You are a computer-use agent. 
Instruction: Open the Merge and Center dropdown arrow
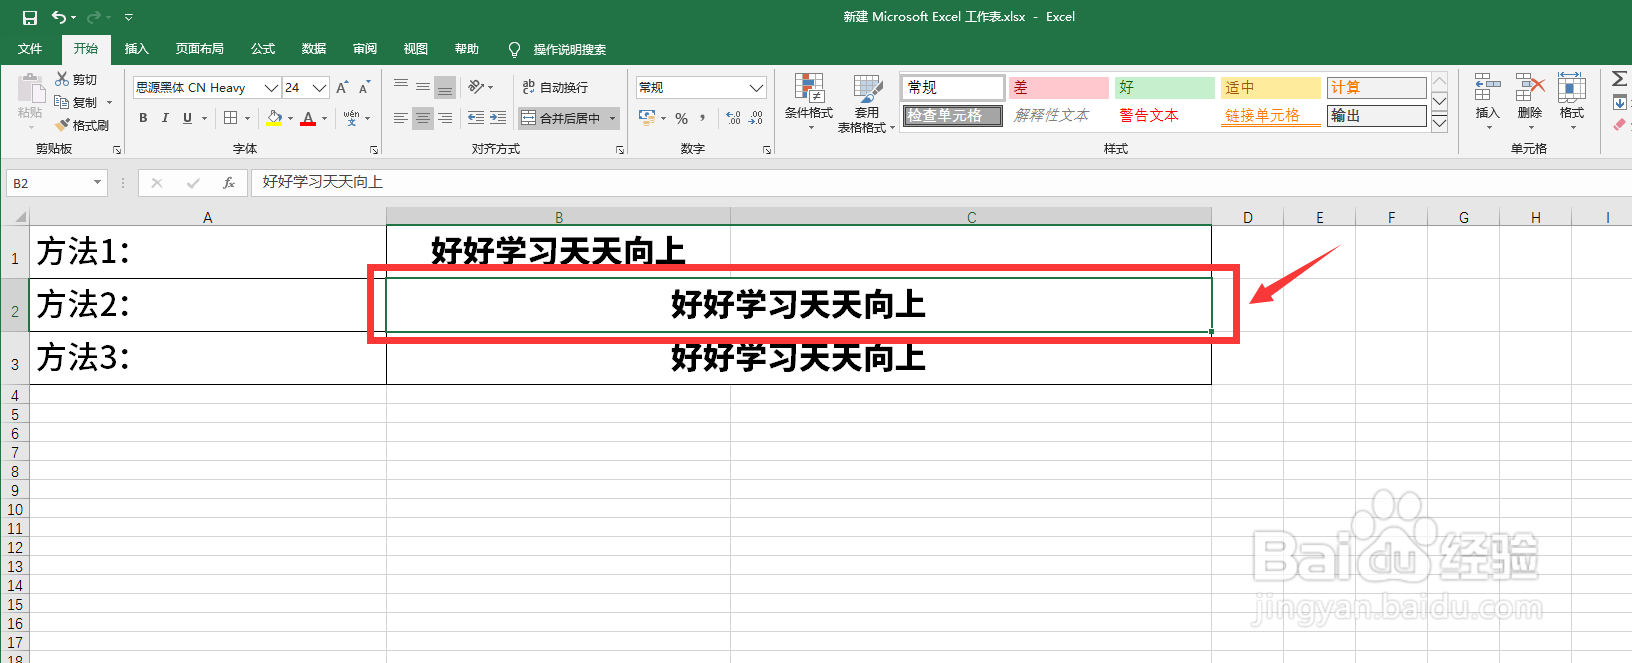click(612, 118)
